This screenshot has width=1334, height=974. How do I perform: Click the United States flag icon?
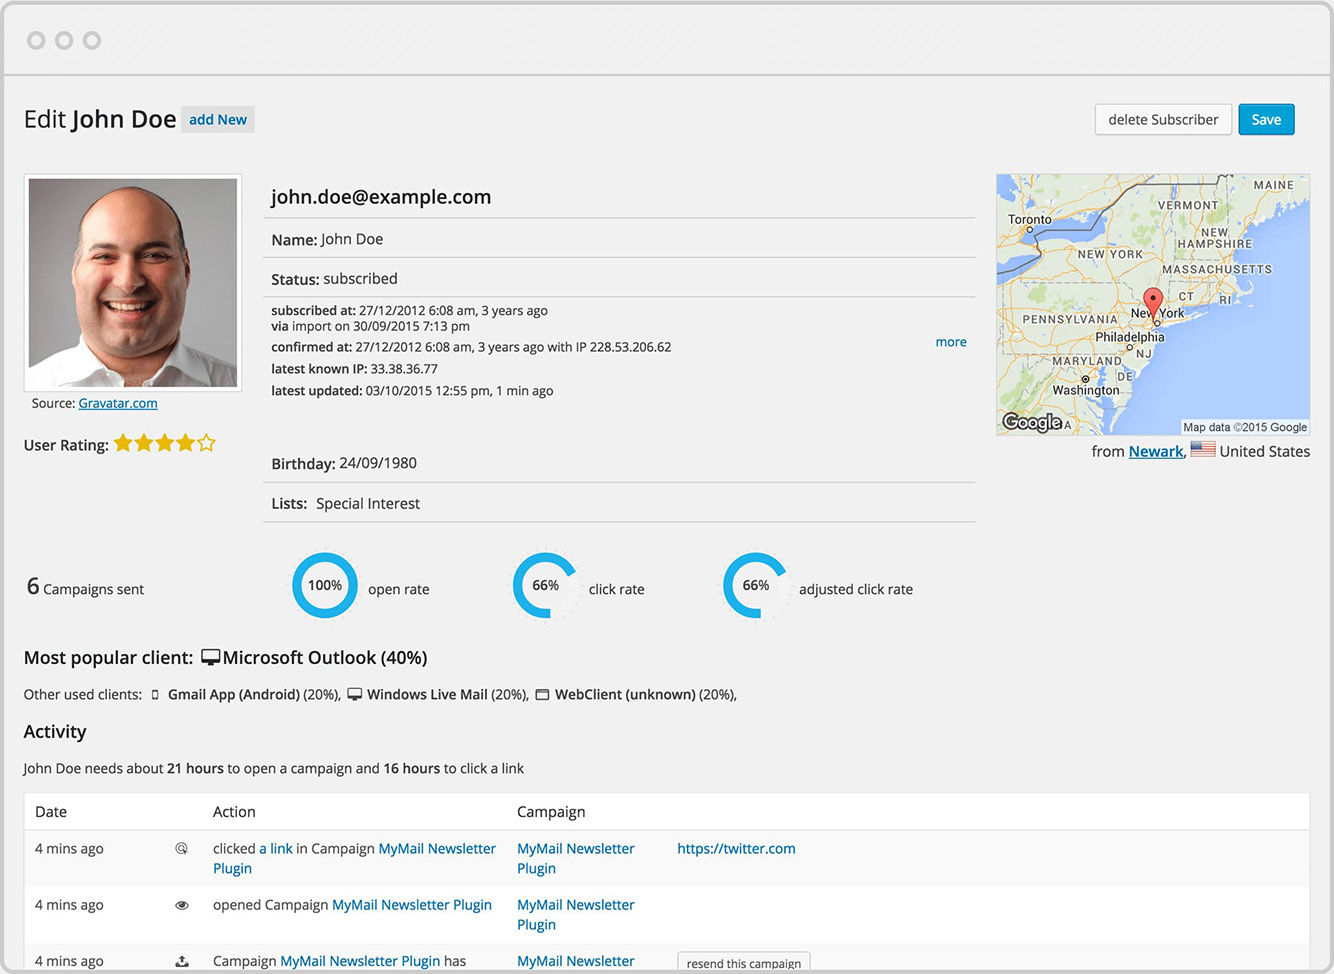[1202, 449]
